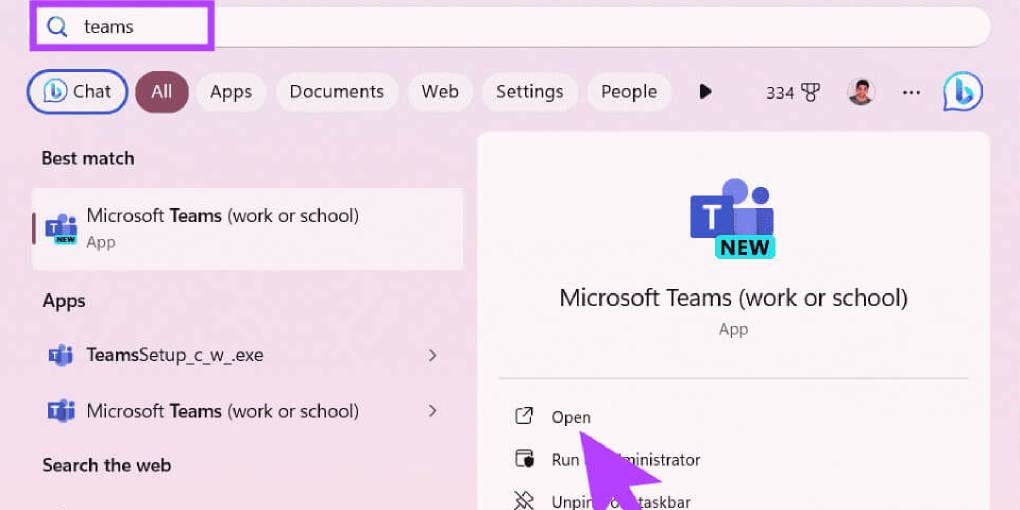Switch to the People filter
The height and width of the screenshot is (510, 1020).
[x=628, y=92]
